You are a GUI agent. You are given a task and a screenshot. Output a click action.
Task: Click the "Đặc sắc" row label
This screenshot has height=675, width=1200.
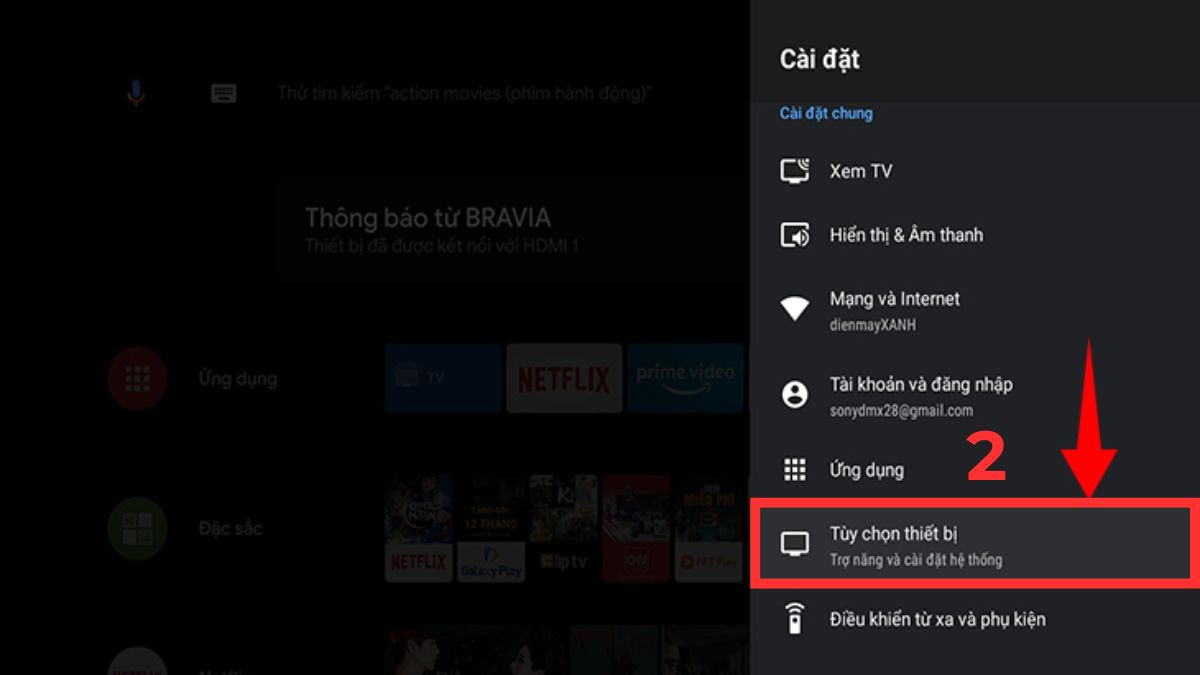pos(229,528)
